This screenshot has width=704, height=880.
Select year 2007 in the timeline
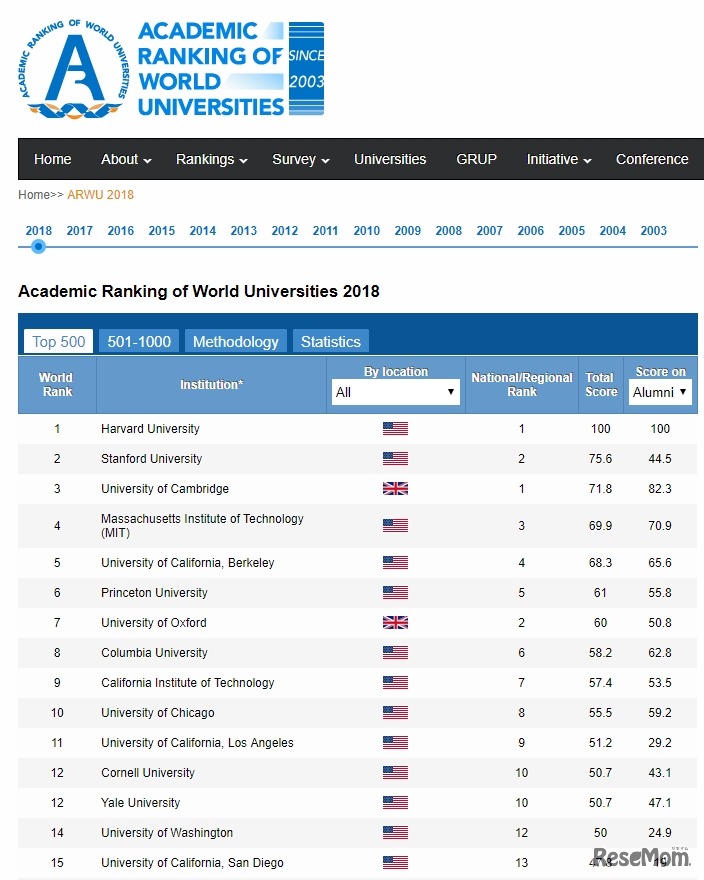490,231
